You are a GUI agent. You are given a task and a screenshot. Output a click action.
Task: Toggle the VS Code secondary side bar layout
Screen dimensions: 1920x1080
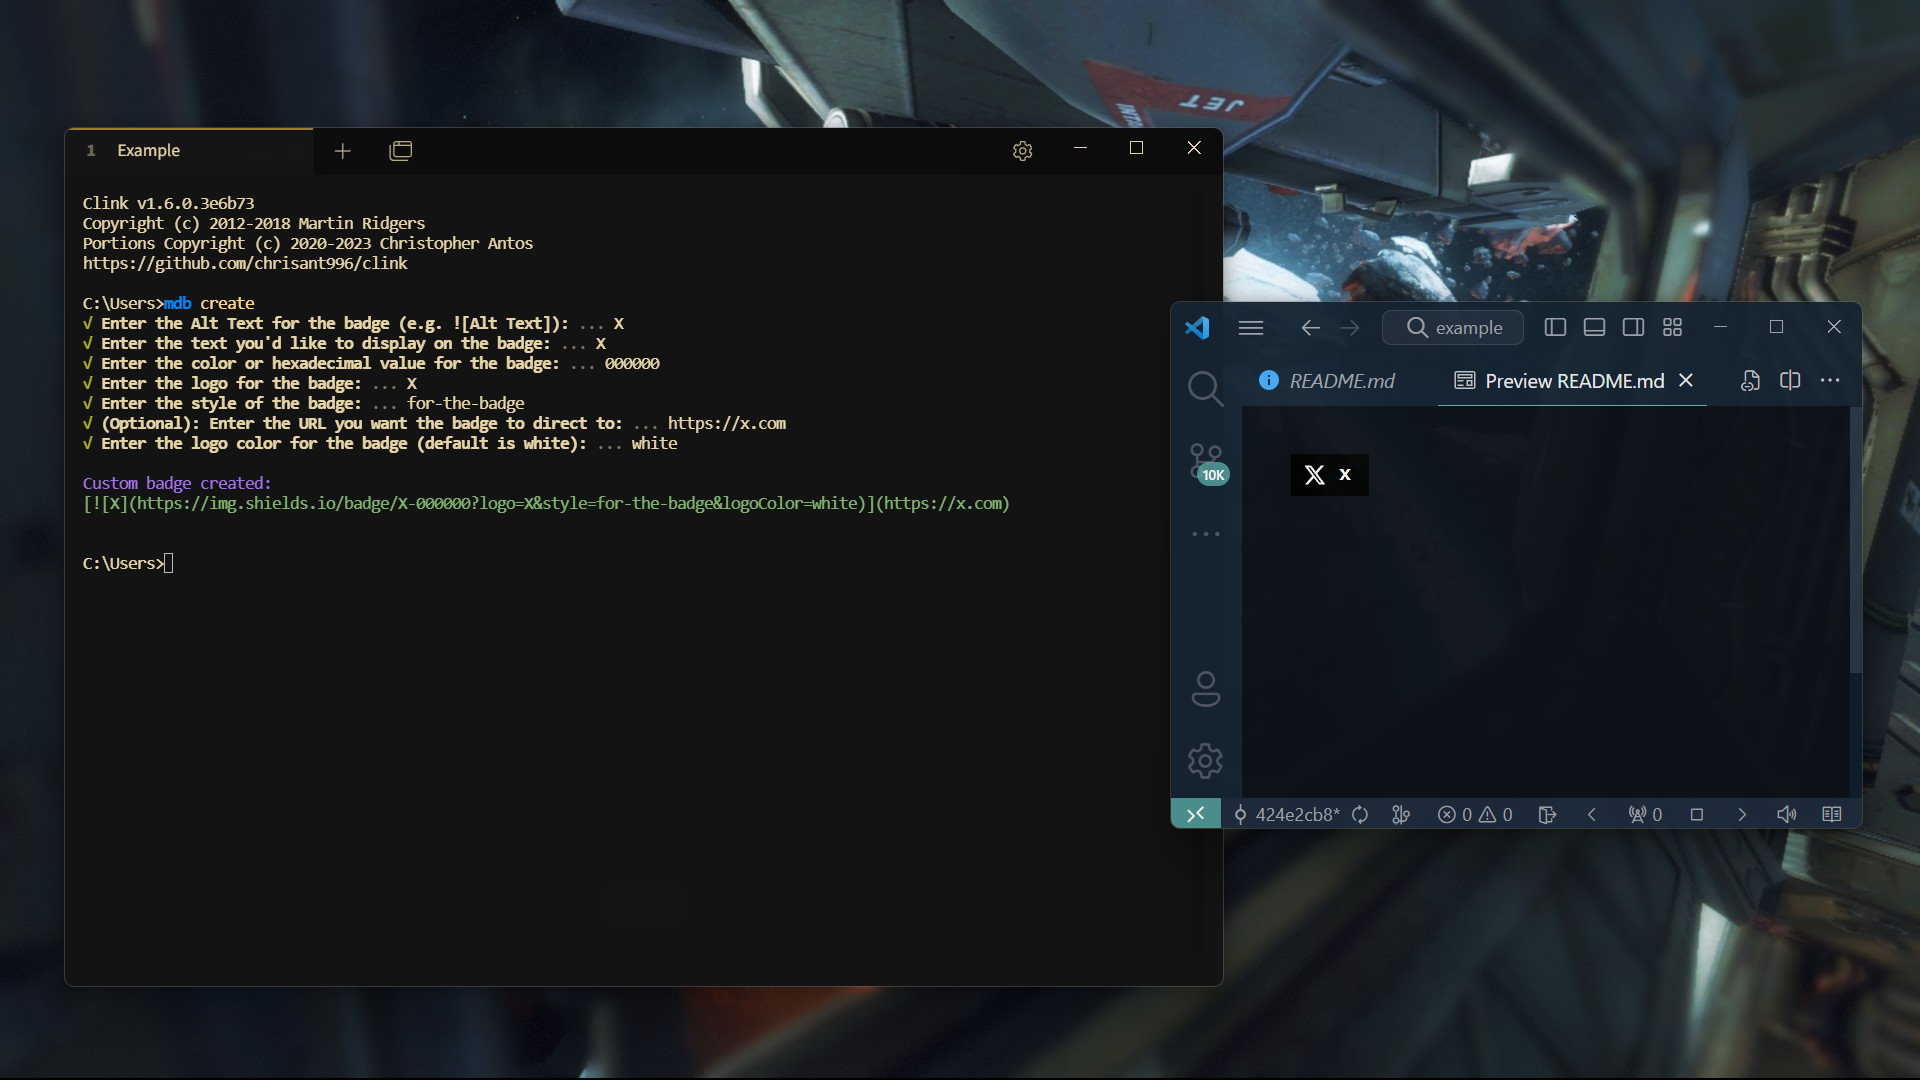click(1633, 327)
